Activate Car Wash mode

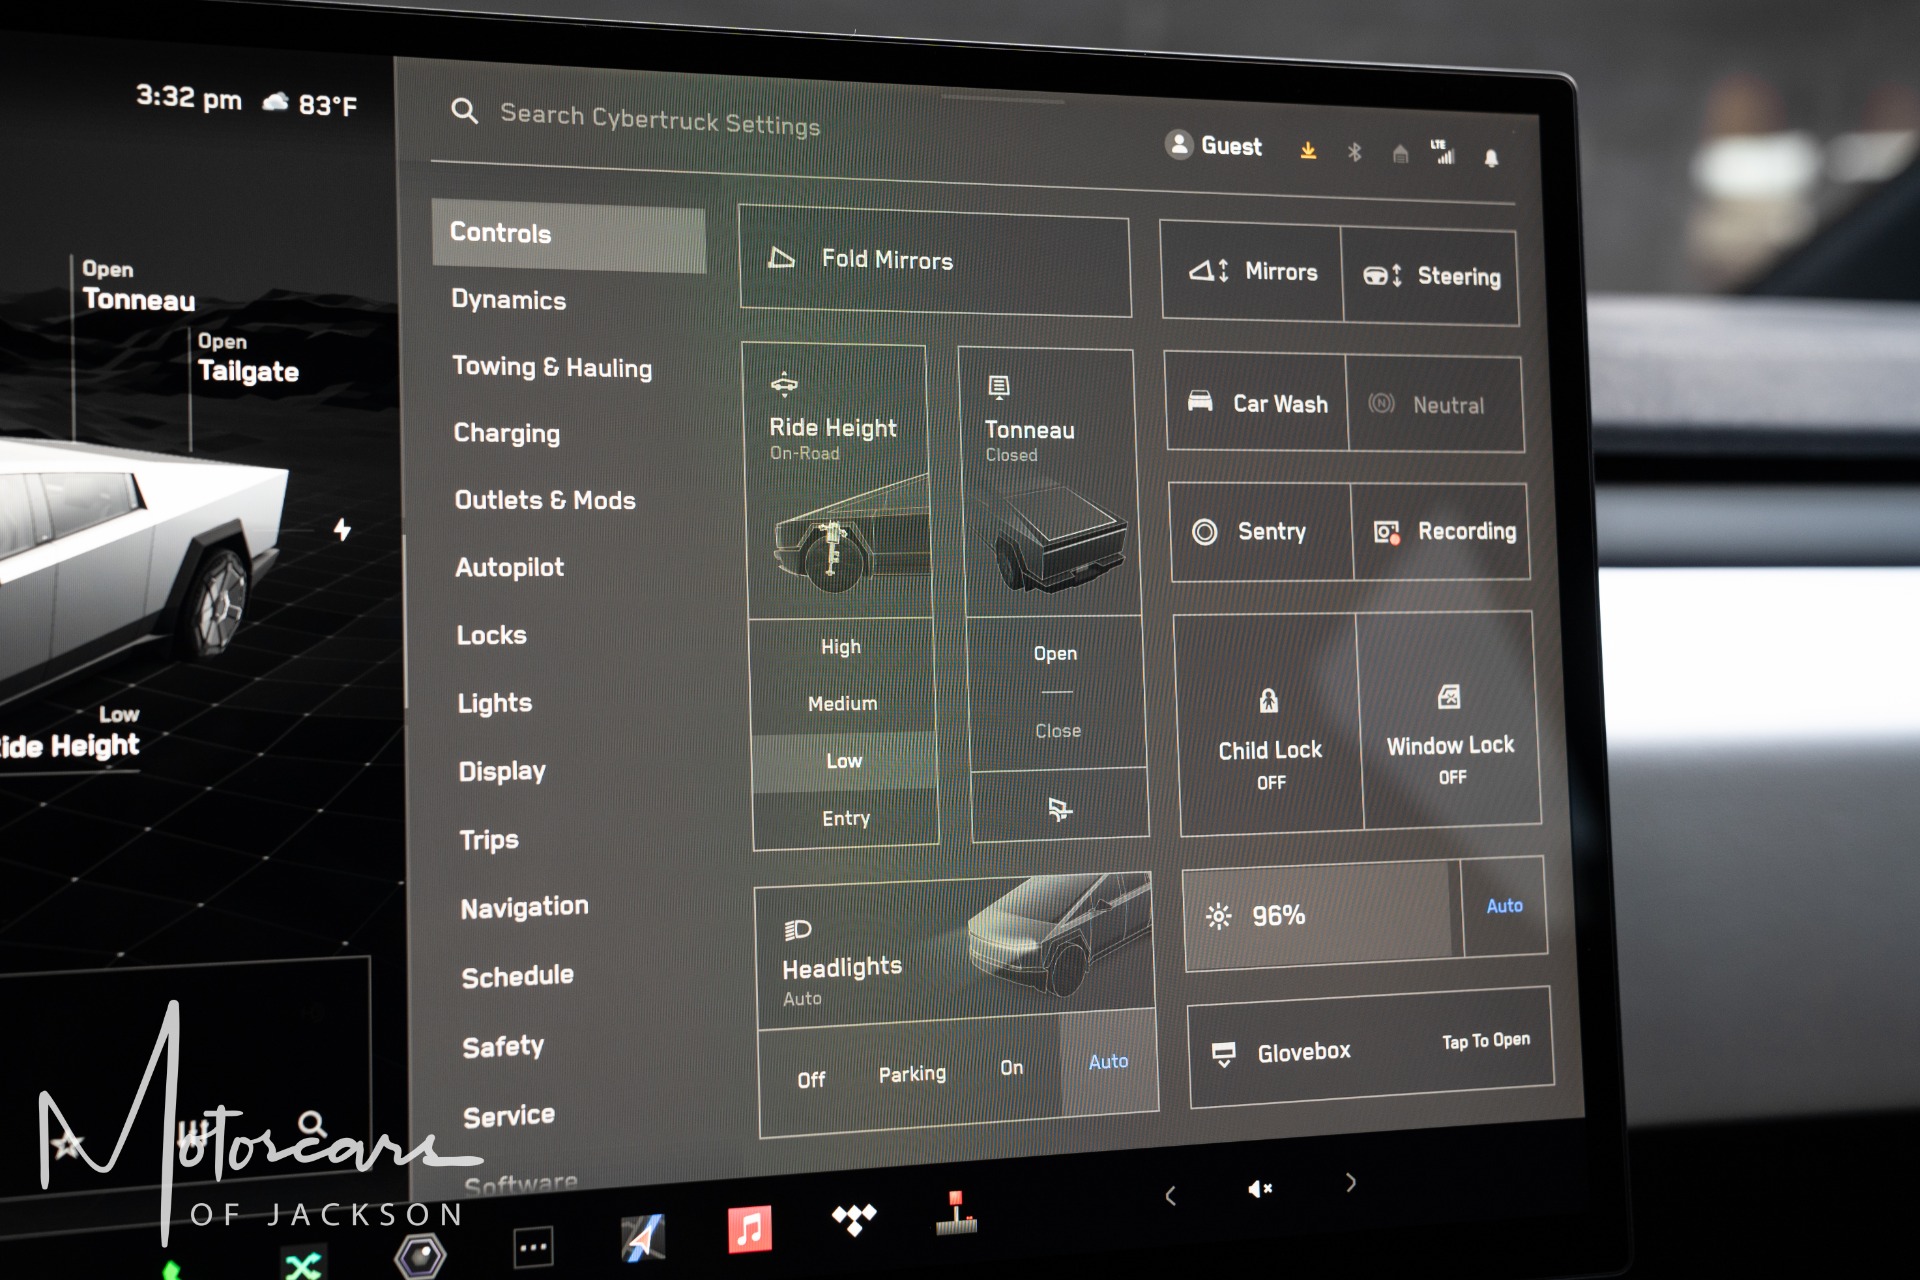pos(1257,402)
